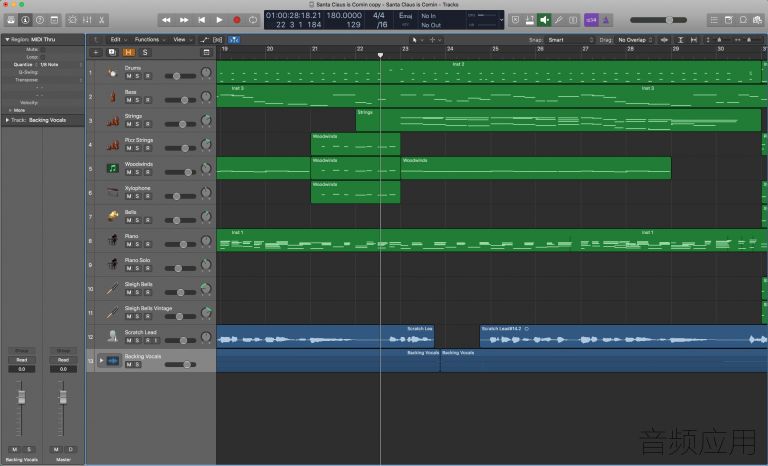
Task: Toggle the region Mute checkbox
Action: click(43, 49)
